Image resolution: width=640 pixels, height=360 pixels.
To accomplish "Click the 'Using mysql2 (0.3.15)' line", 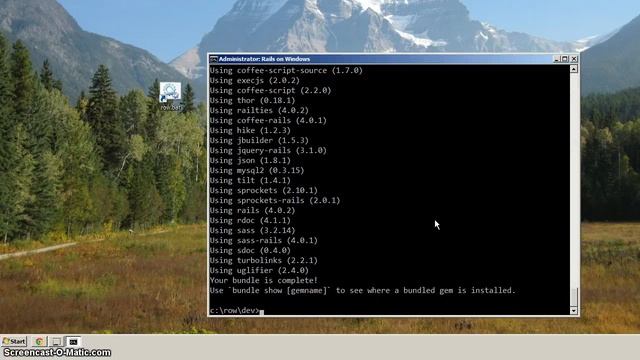I will pos(257,171).
